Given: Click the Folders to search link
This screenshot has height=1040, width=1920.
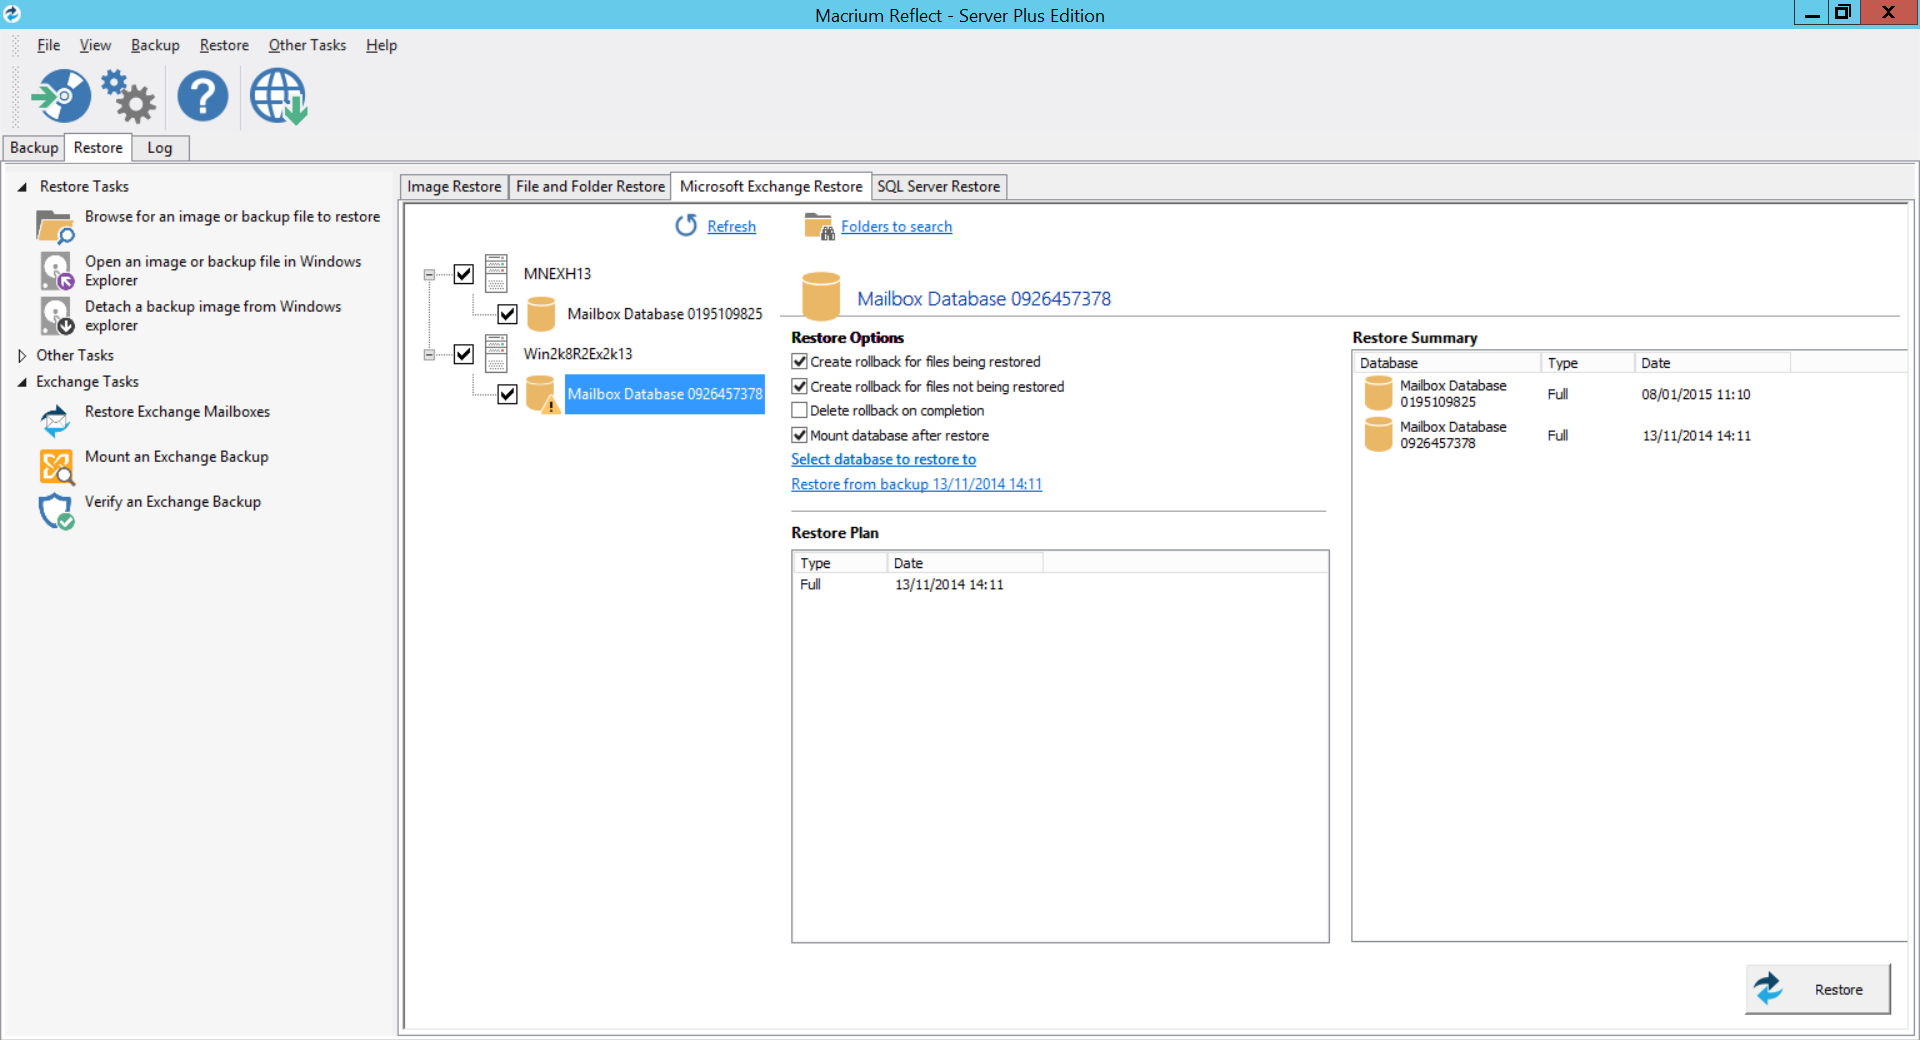Looking at the screenshot, I should [x=896, y=227].
